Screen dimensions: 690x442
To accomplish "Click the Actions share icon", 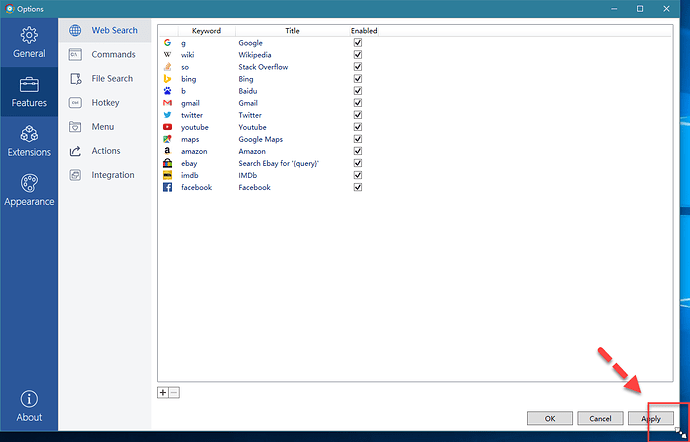I will (75, 151).
